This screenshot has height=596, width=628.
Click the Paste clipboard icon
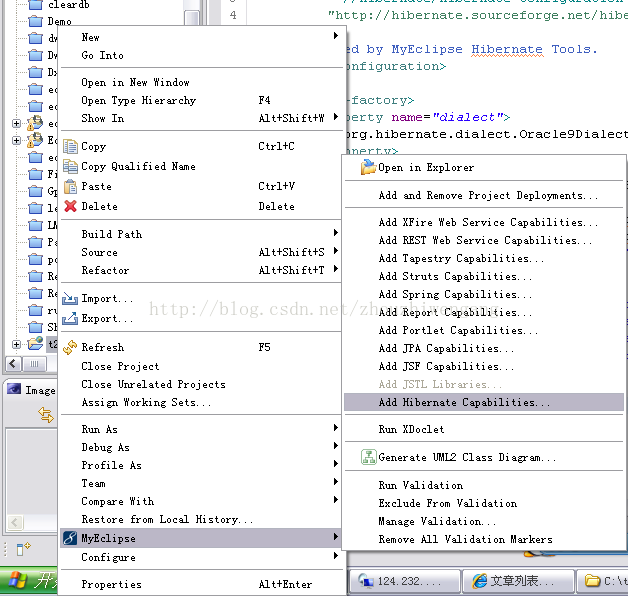(x=70, y=186)
